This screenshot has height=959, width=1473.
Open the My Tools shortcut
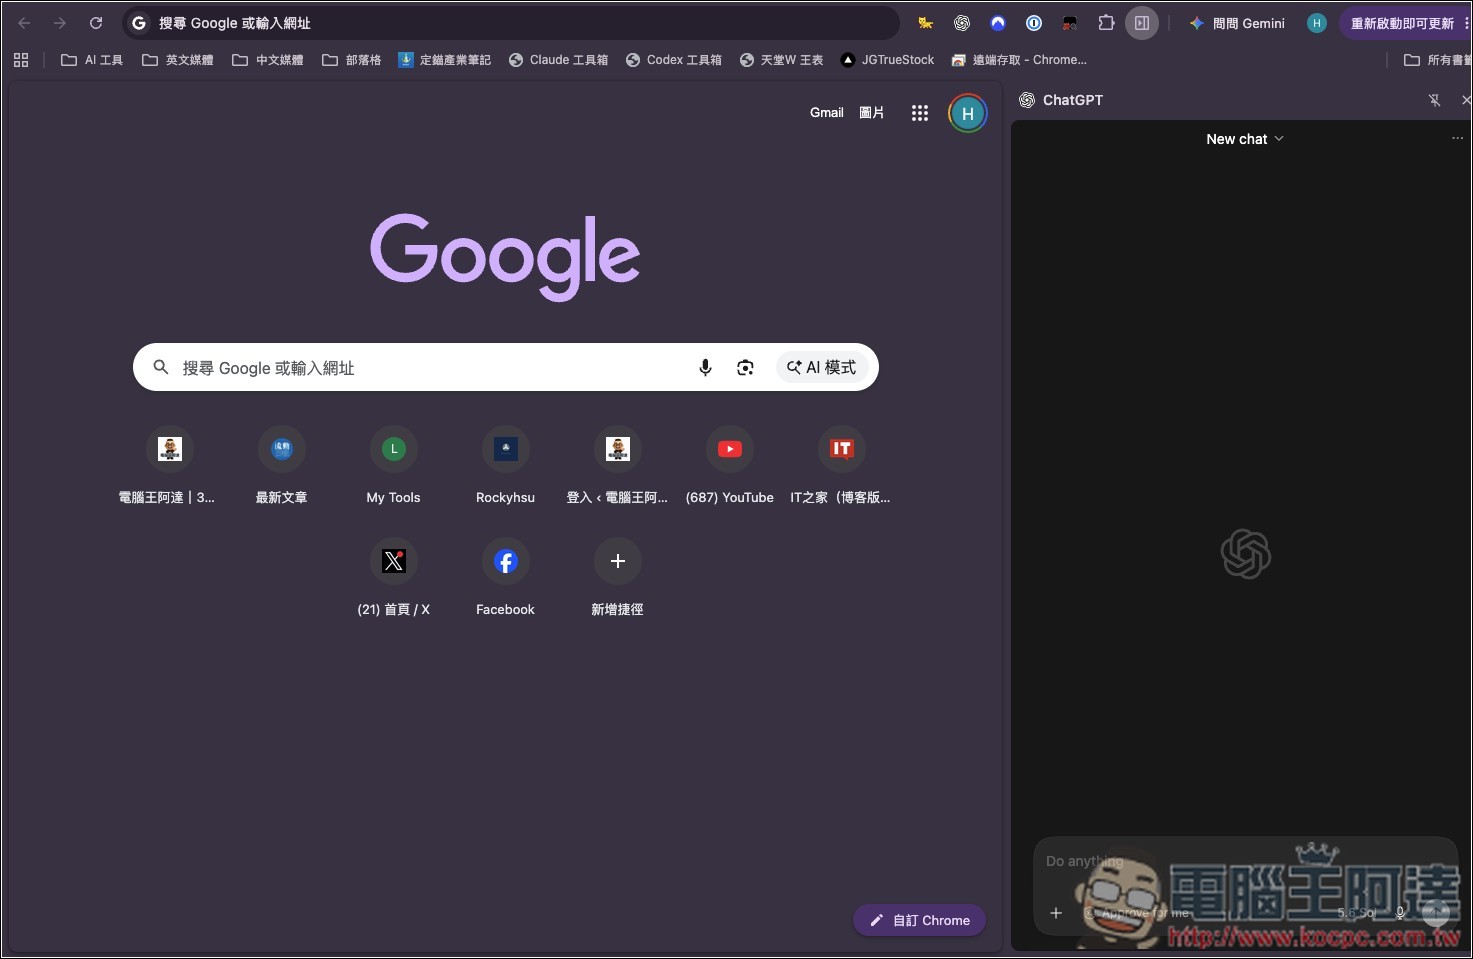tap(394, 466)
